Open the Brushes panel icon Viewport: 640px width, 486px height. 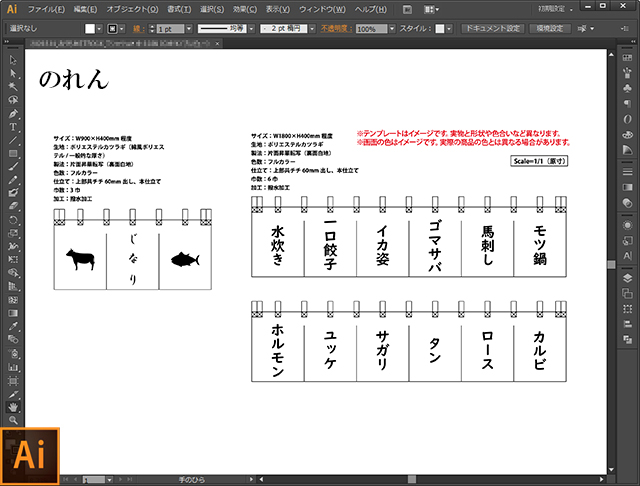click(x=627, y=73)
